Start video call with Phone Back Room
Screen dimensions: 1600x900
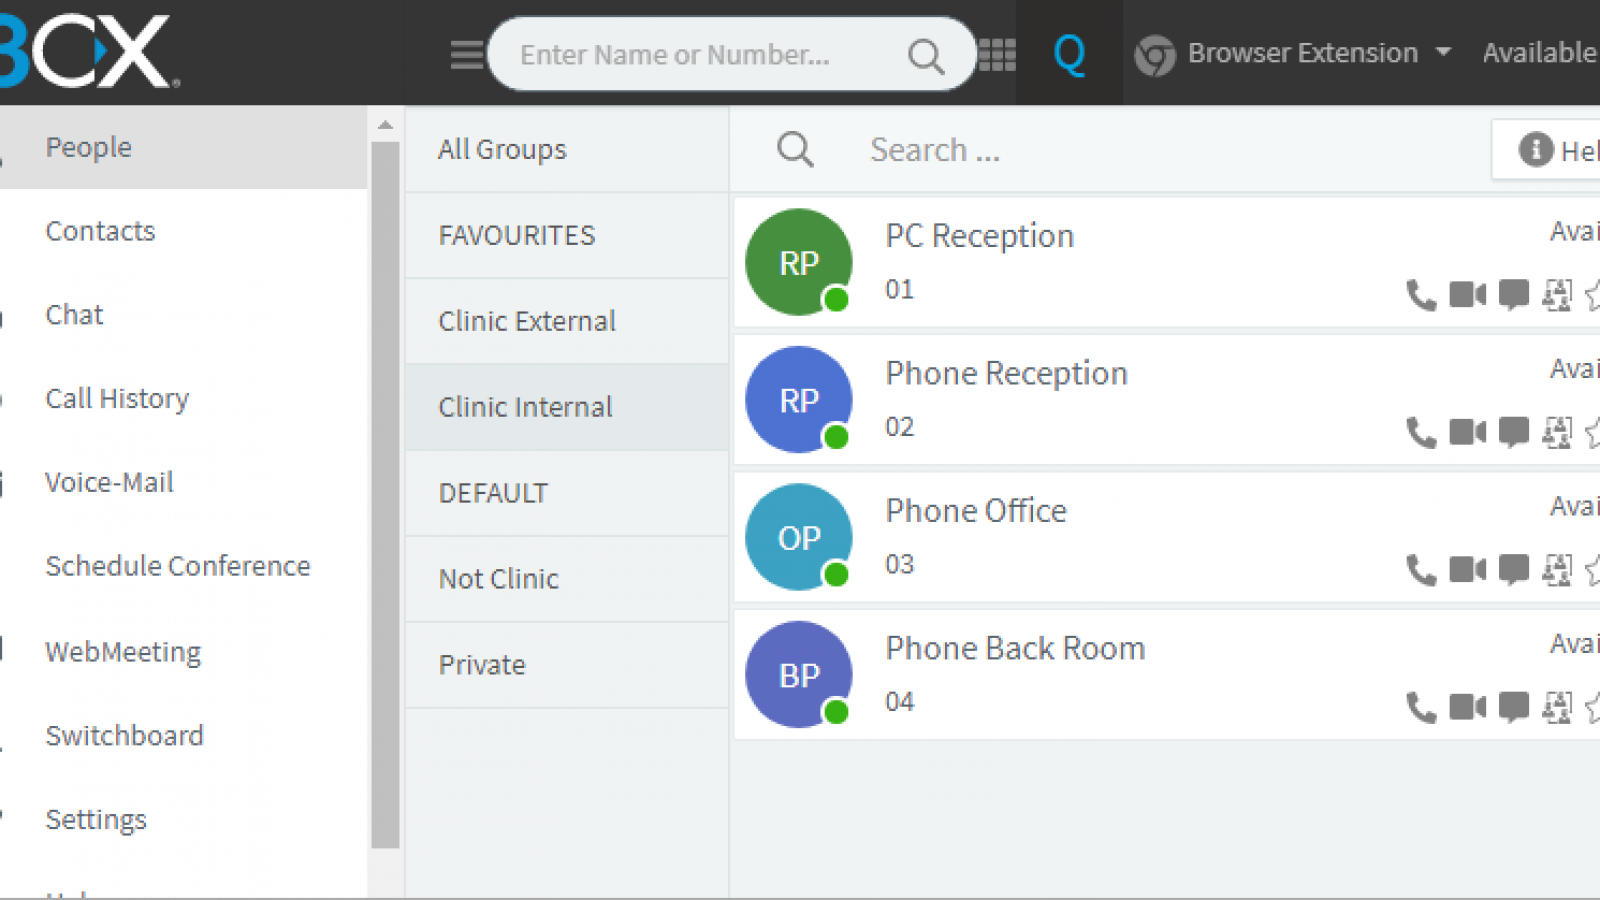point(1468,707)
